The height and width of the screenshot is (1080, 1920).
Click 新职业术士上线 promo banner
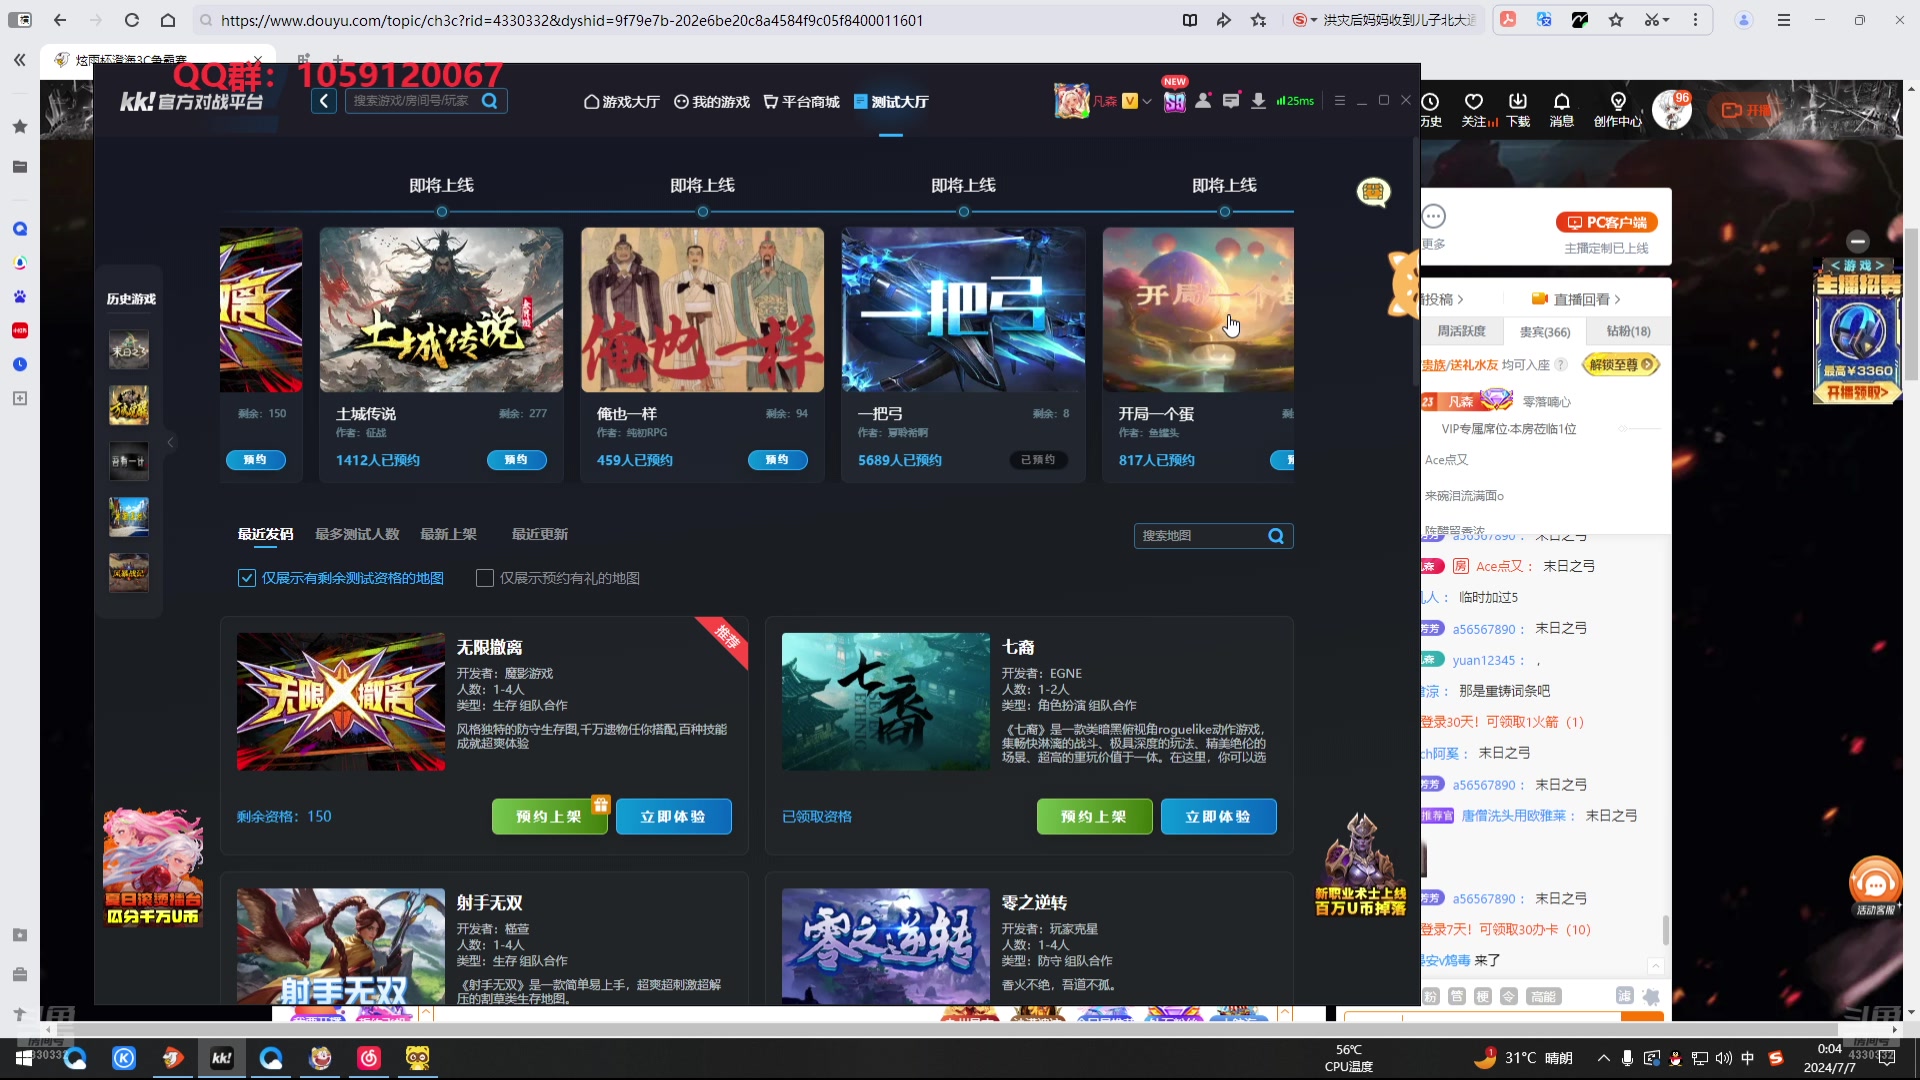[1360, 866]
